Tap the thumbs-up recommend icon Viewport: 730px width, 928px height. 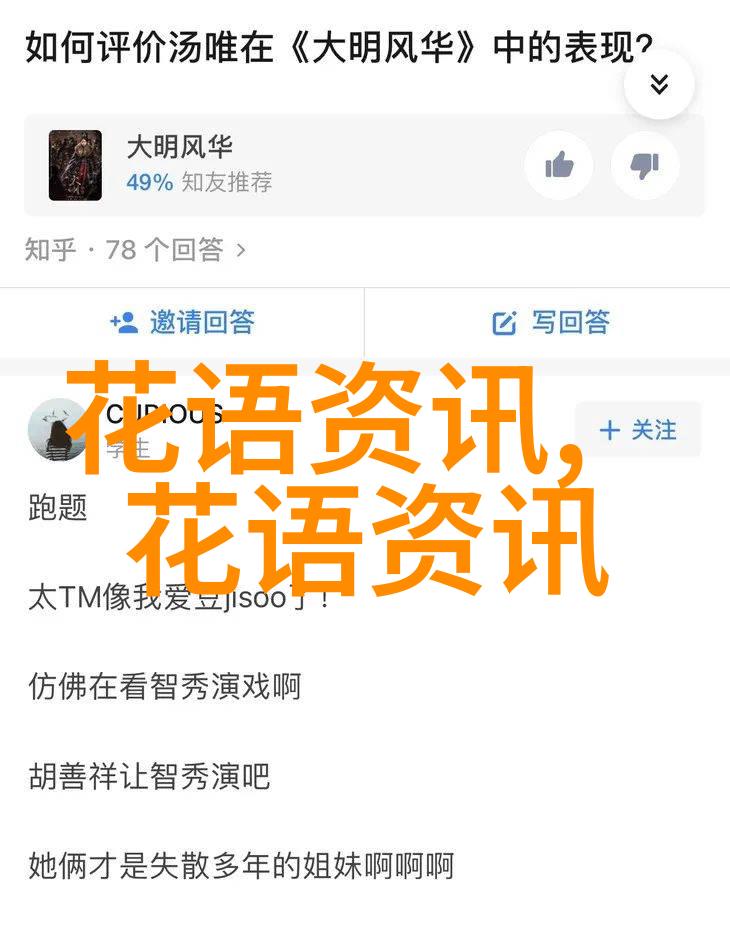click(559, 165)
